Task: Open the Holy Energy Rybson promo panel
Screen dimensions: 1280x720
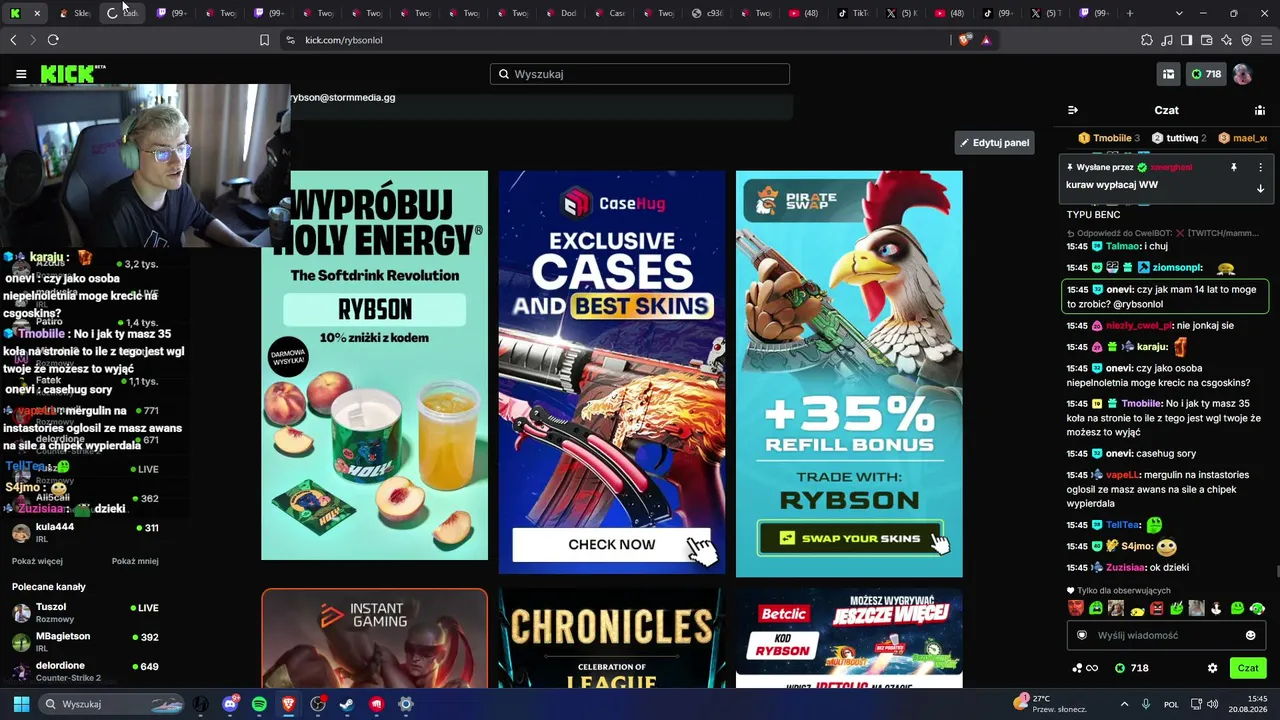Action: [374, 365]
